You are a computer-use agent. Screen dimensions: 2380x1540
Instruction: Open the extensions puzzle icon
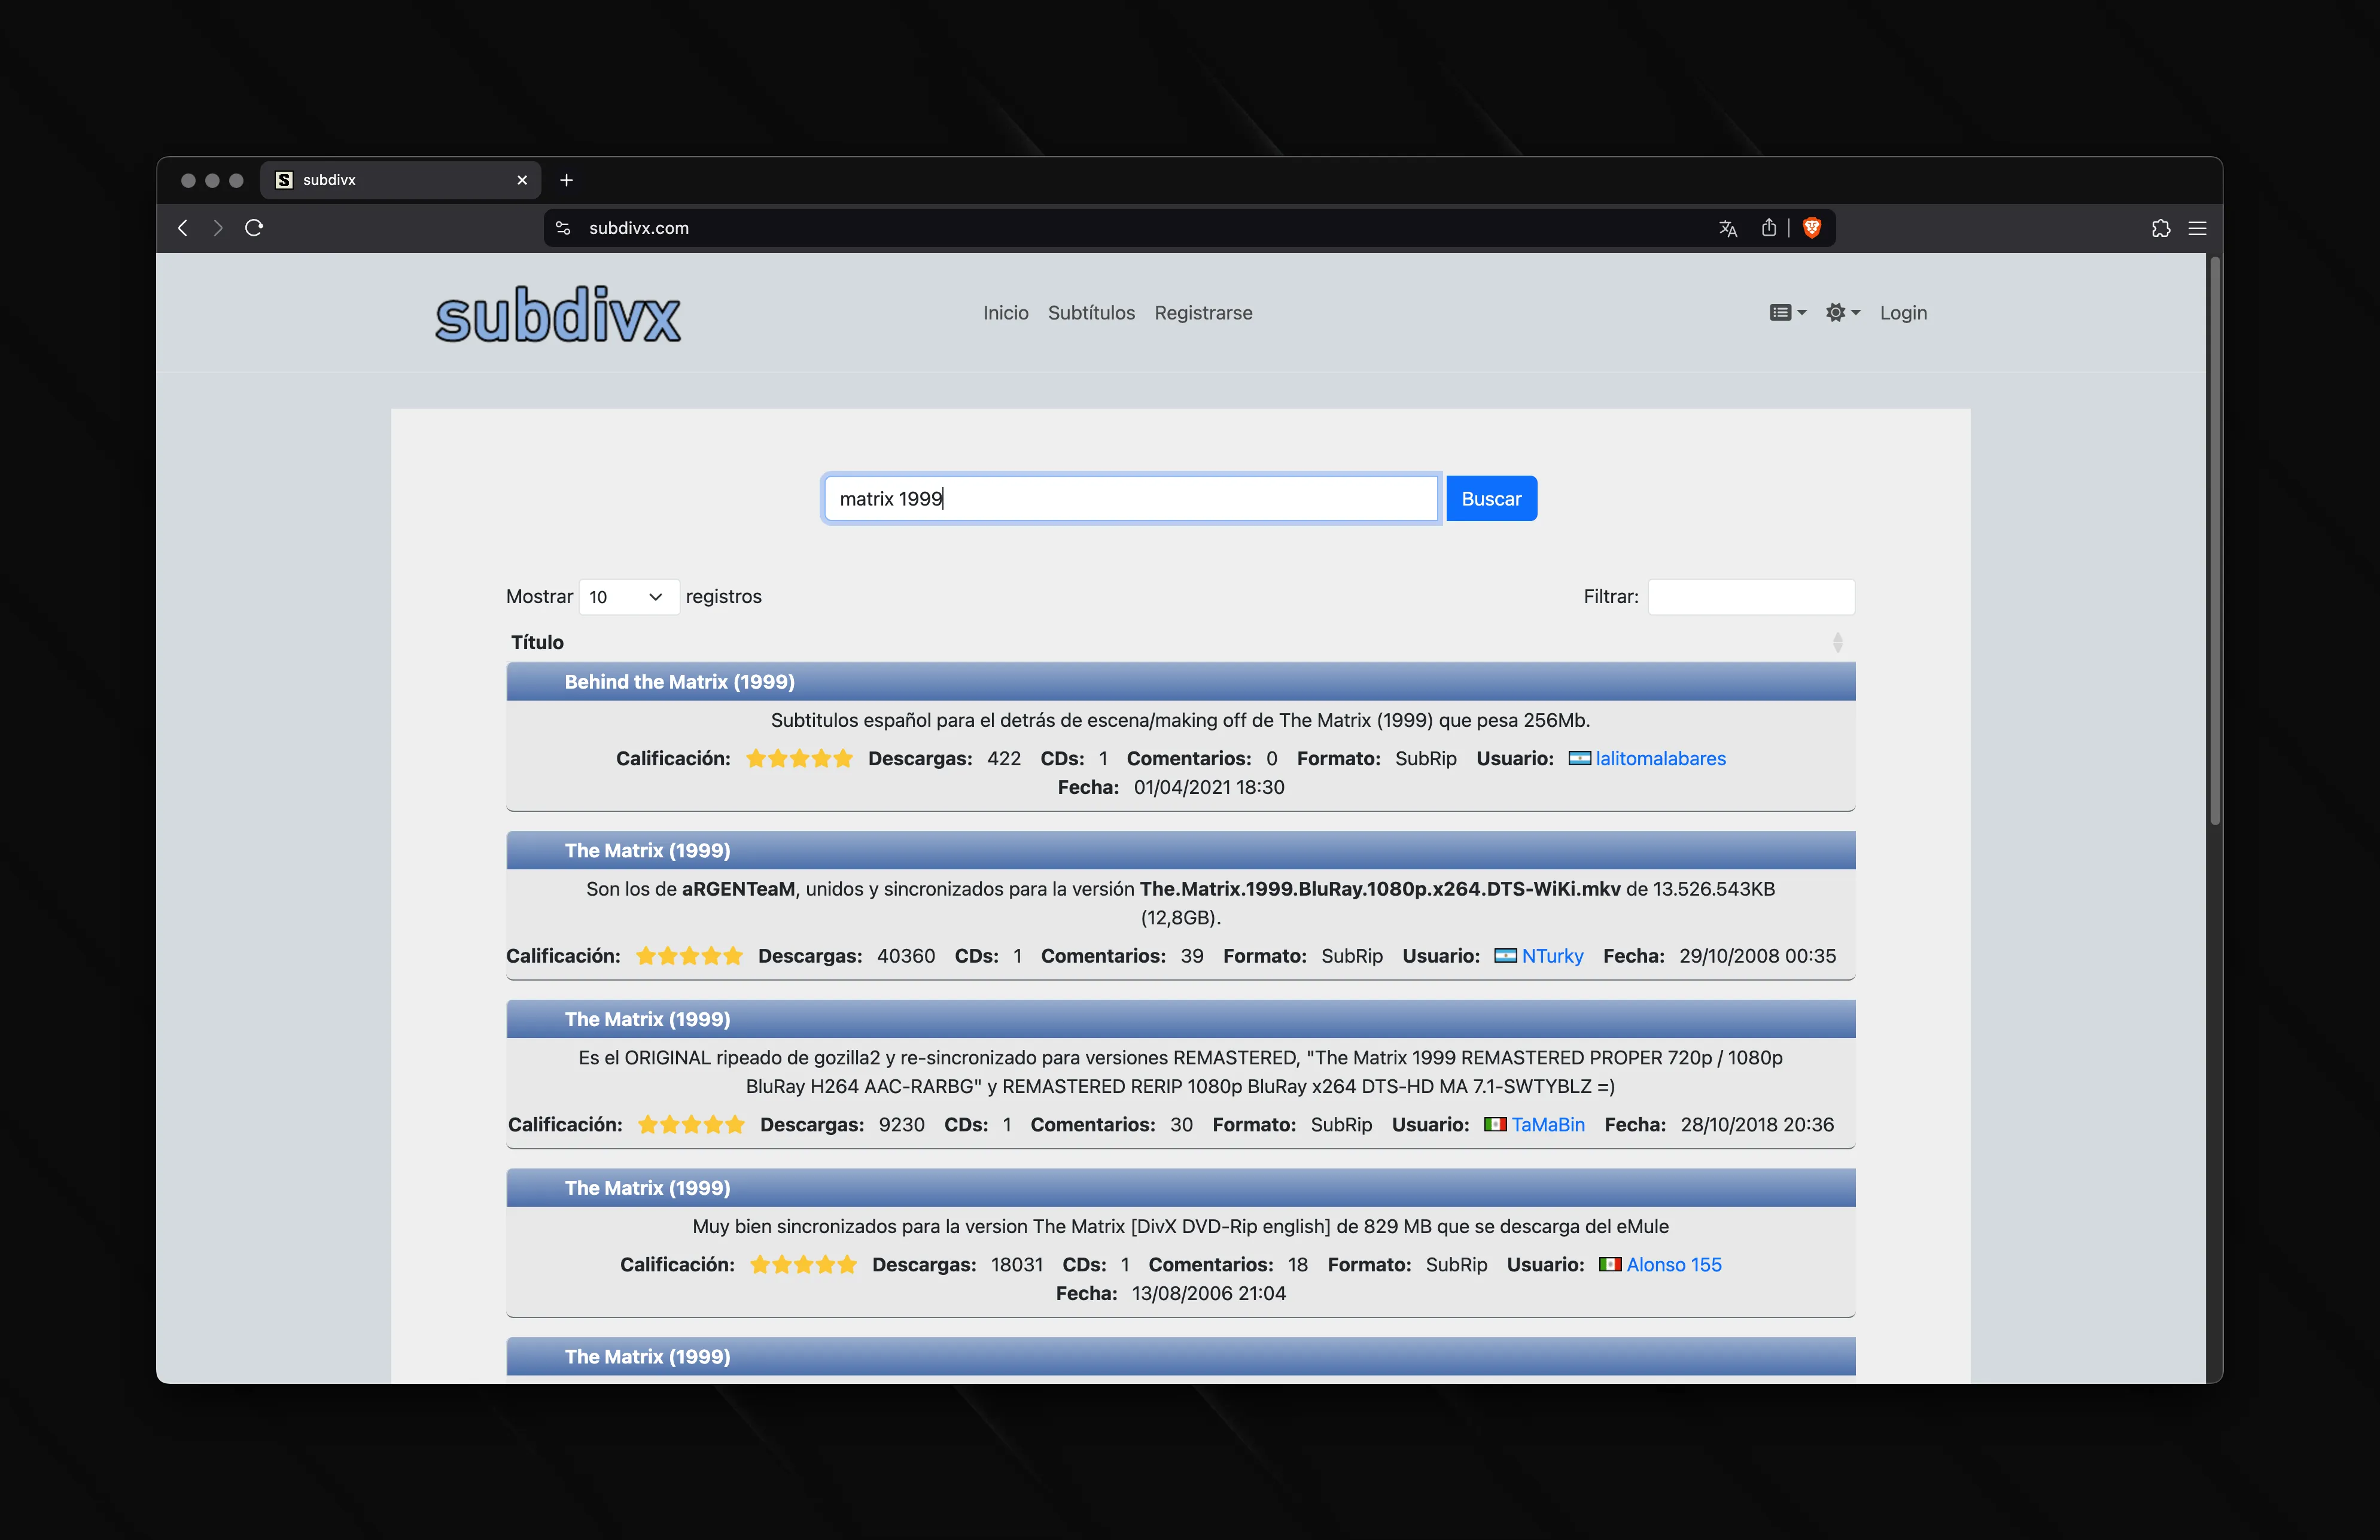pos(2161,228)
